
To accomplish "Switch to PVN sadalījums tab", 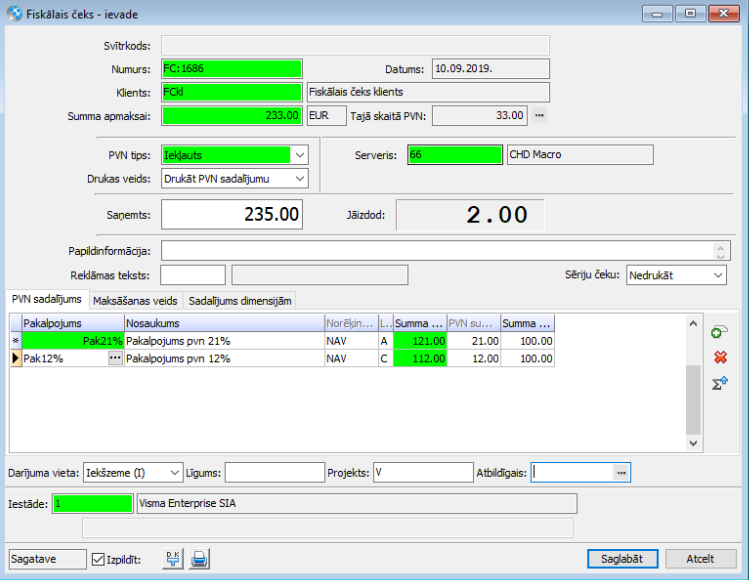I will pos(47,300).
